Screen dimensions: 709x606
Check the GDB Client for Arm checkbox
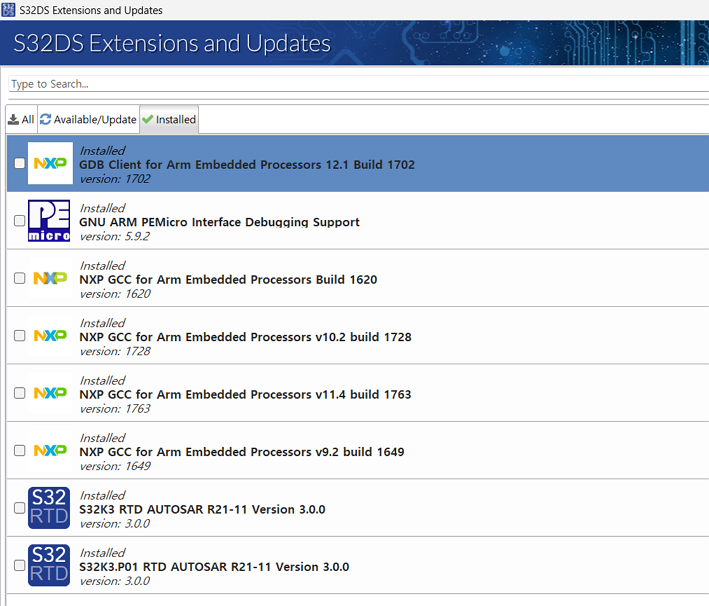[x=20, y=163]
